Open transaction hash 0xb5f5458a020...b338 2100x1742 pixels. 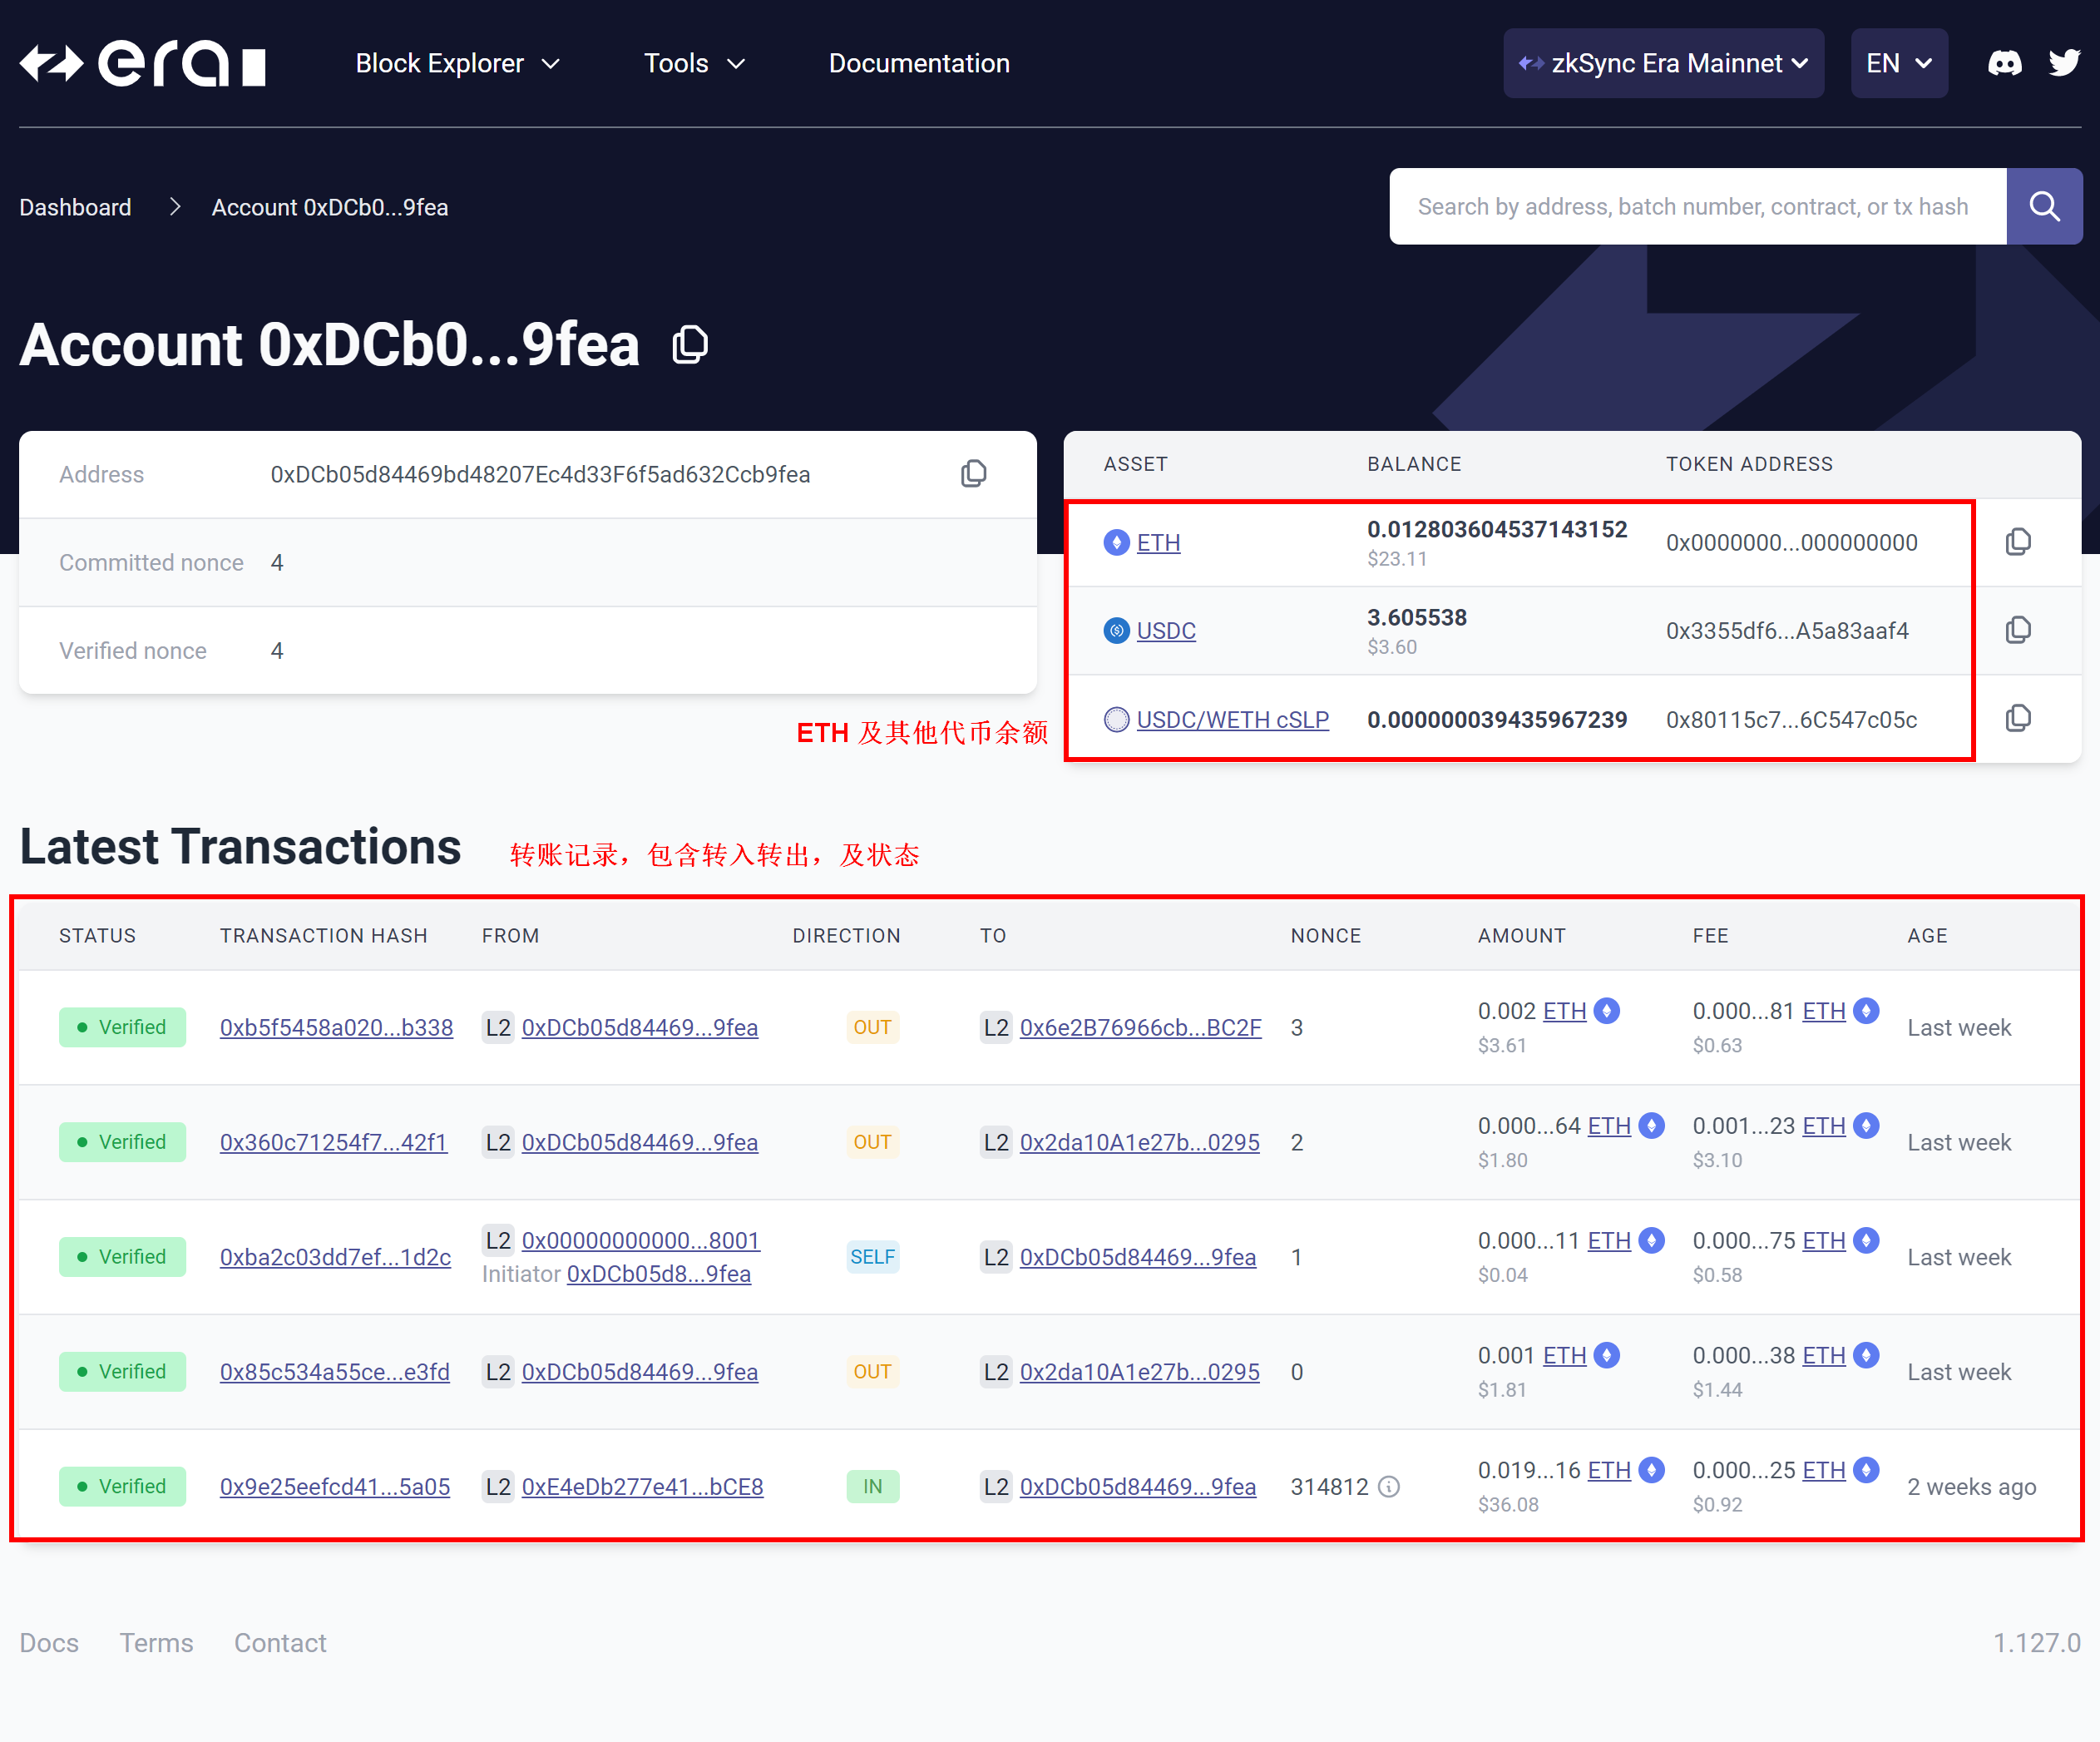[336, 1028]
